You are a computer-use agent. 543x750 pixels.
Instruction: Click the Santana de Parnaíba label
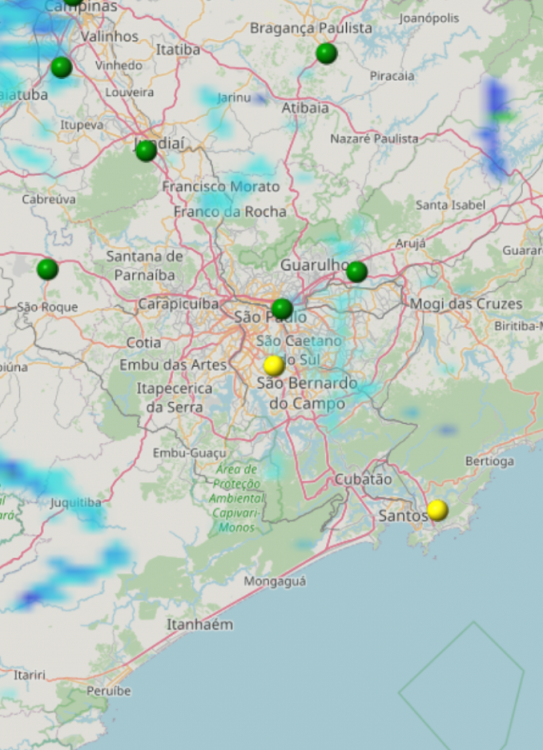144,265
